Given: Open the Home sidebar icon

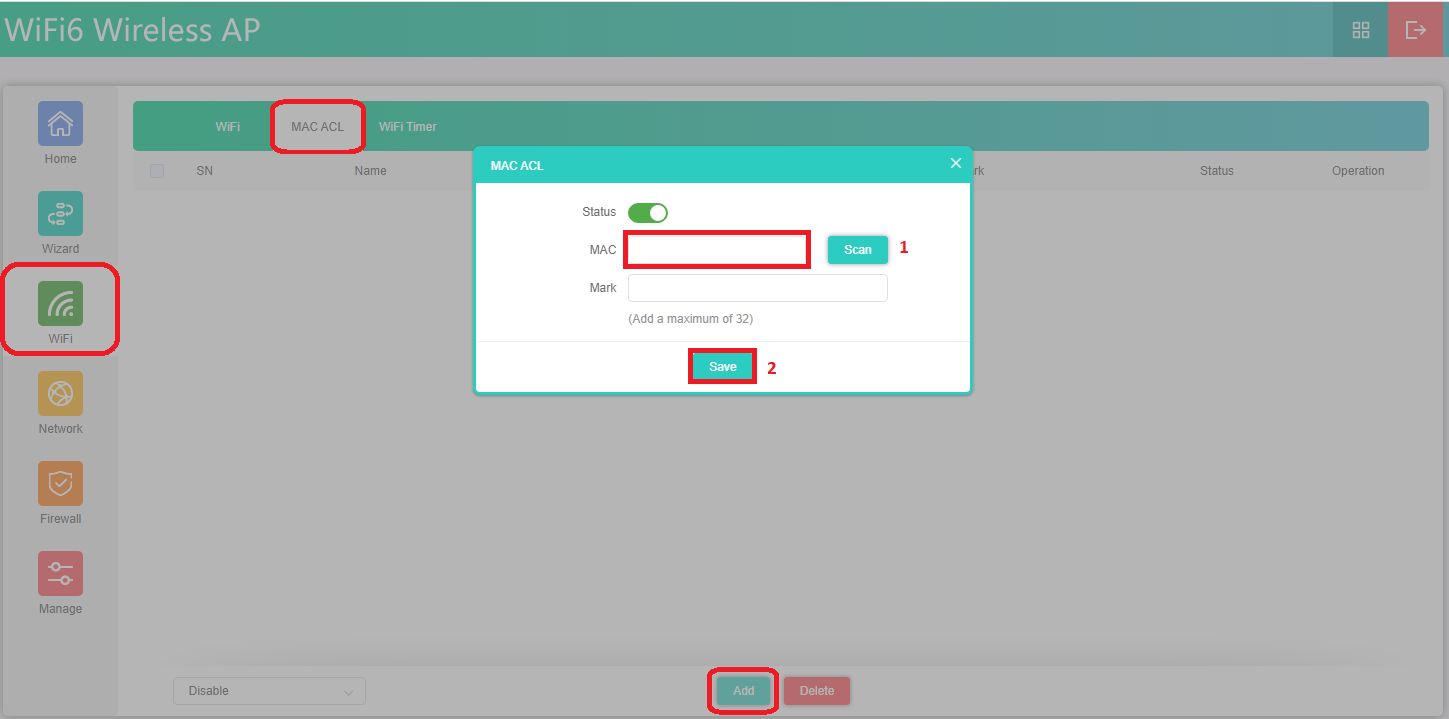Looking at the screenshot, I should 60,124.
